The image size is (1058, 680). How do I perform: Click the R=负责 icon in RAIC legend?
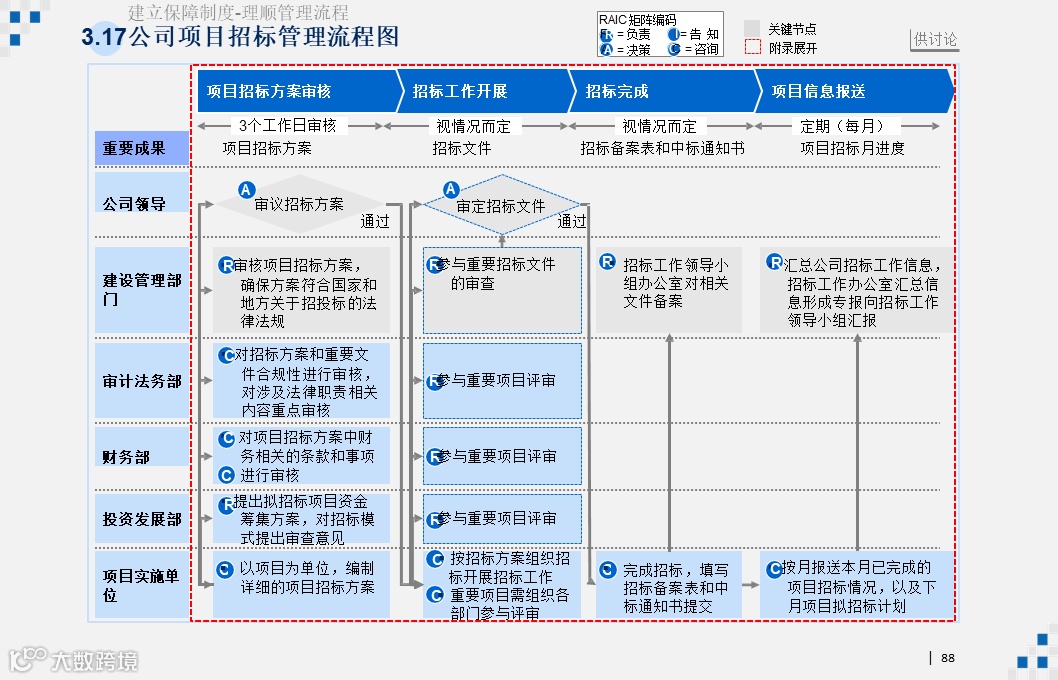coord(606,35)
